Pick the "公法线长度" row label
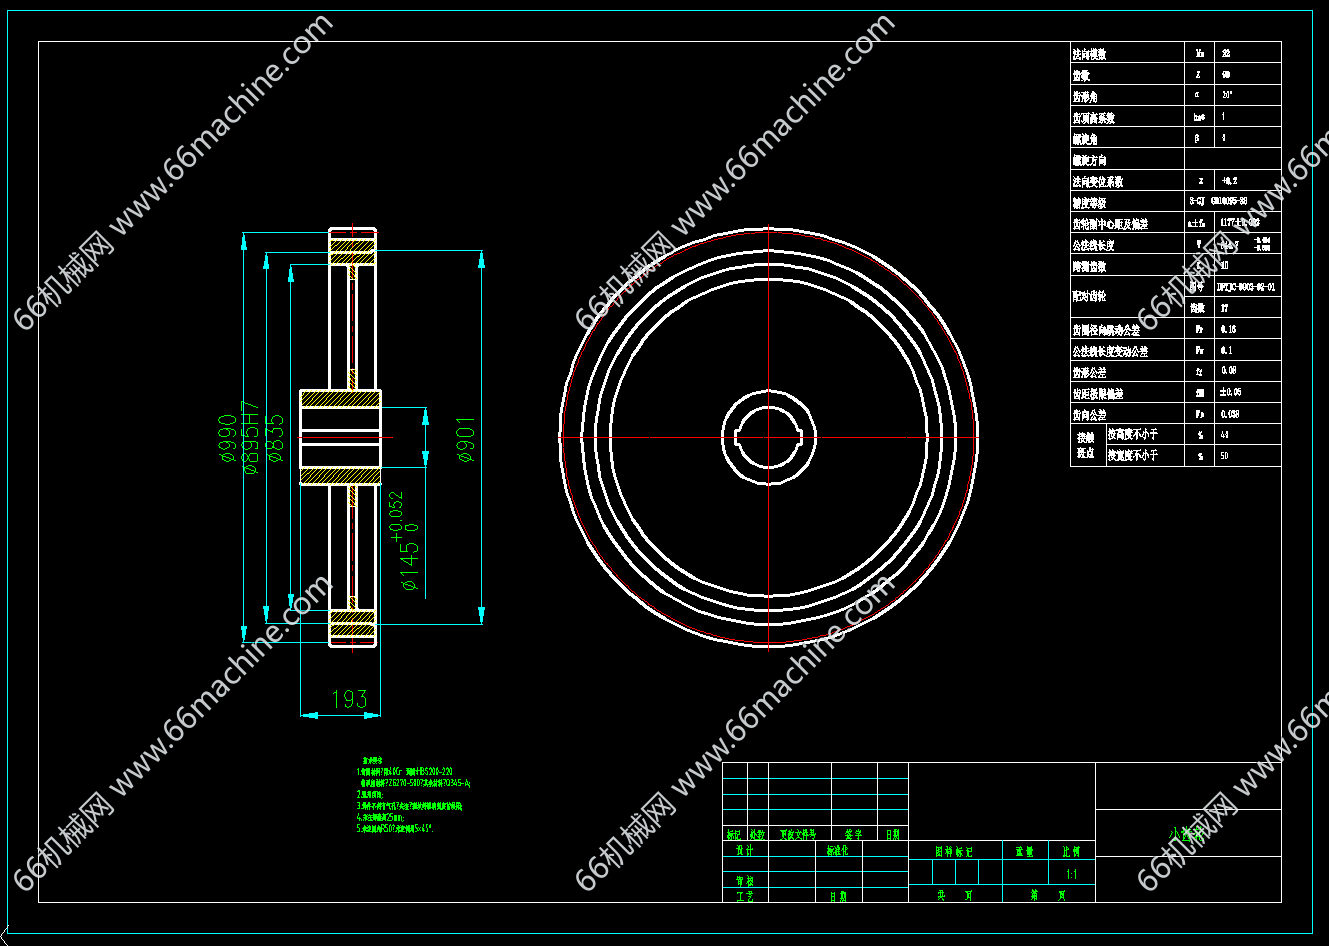 click(x=1093, y=245)
